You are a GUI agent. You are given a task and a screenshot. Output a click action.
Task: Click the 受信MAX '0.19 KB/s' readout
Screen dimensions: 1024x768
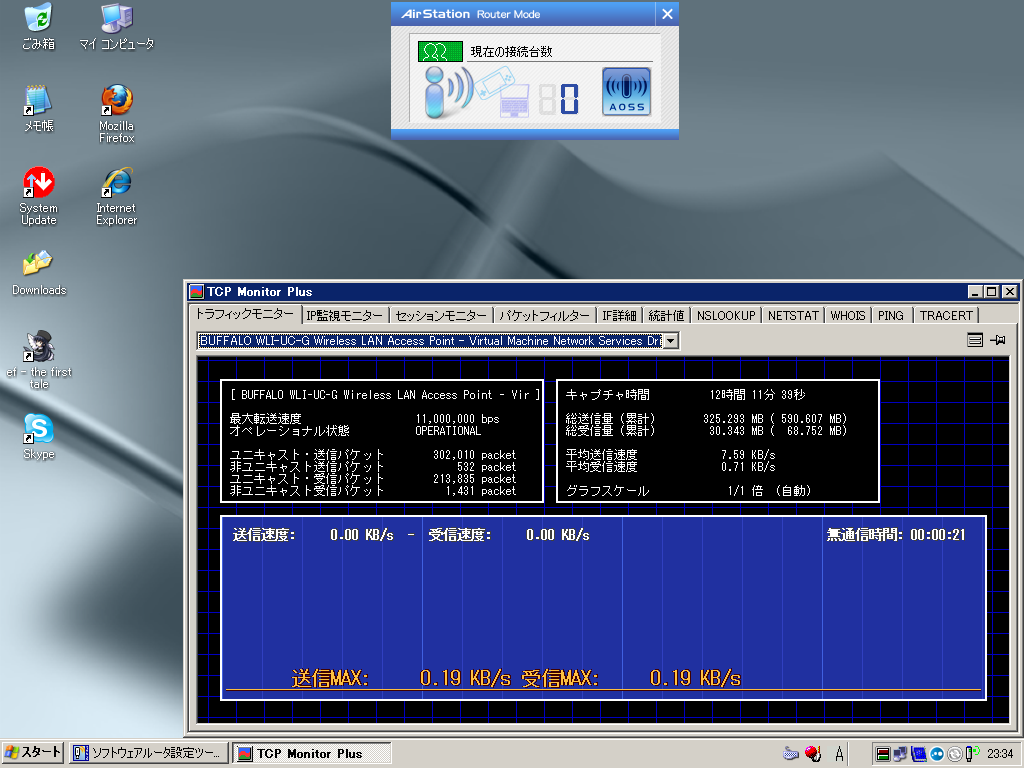click(695, 678)
